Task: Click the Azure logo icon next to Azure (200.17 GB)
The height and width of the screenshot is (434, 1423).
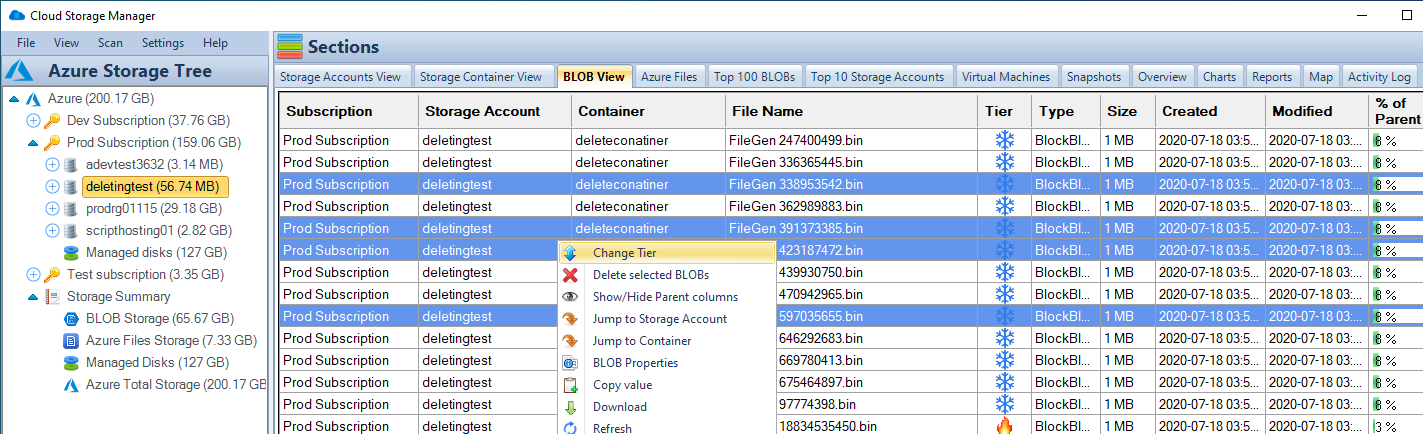Action: point(32,99)
